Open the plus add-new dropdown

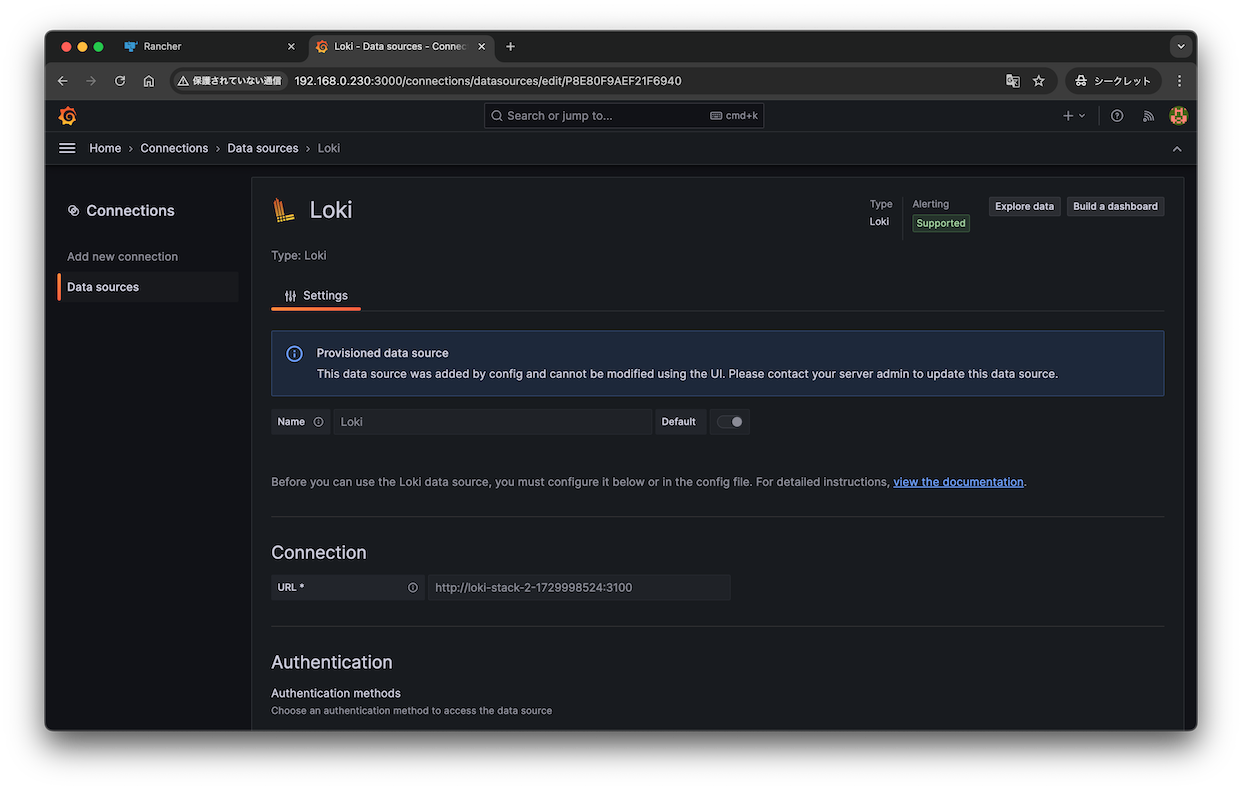click(x=1073, y=116)
